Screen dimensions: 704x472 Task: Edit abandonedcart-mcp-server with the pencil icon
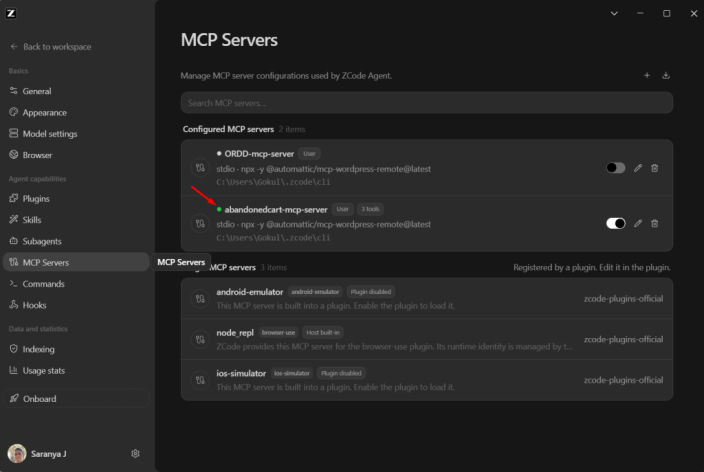(x=638, y=223)
